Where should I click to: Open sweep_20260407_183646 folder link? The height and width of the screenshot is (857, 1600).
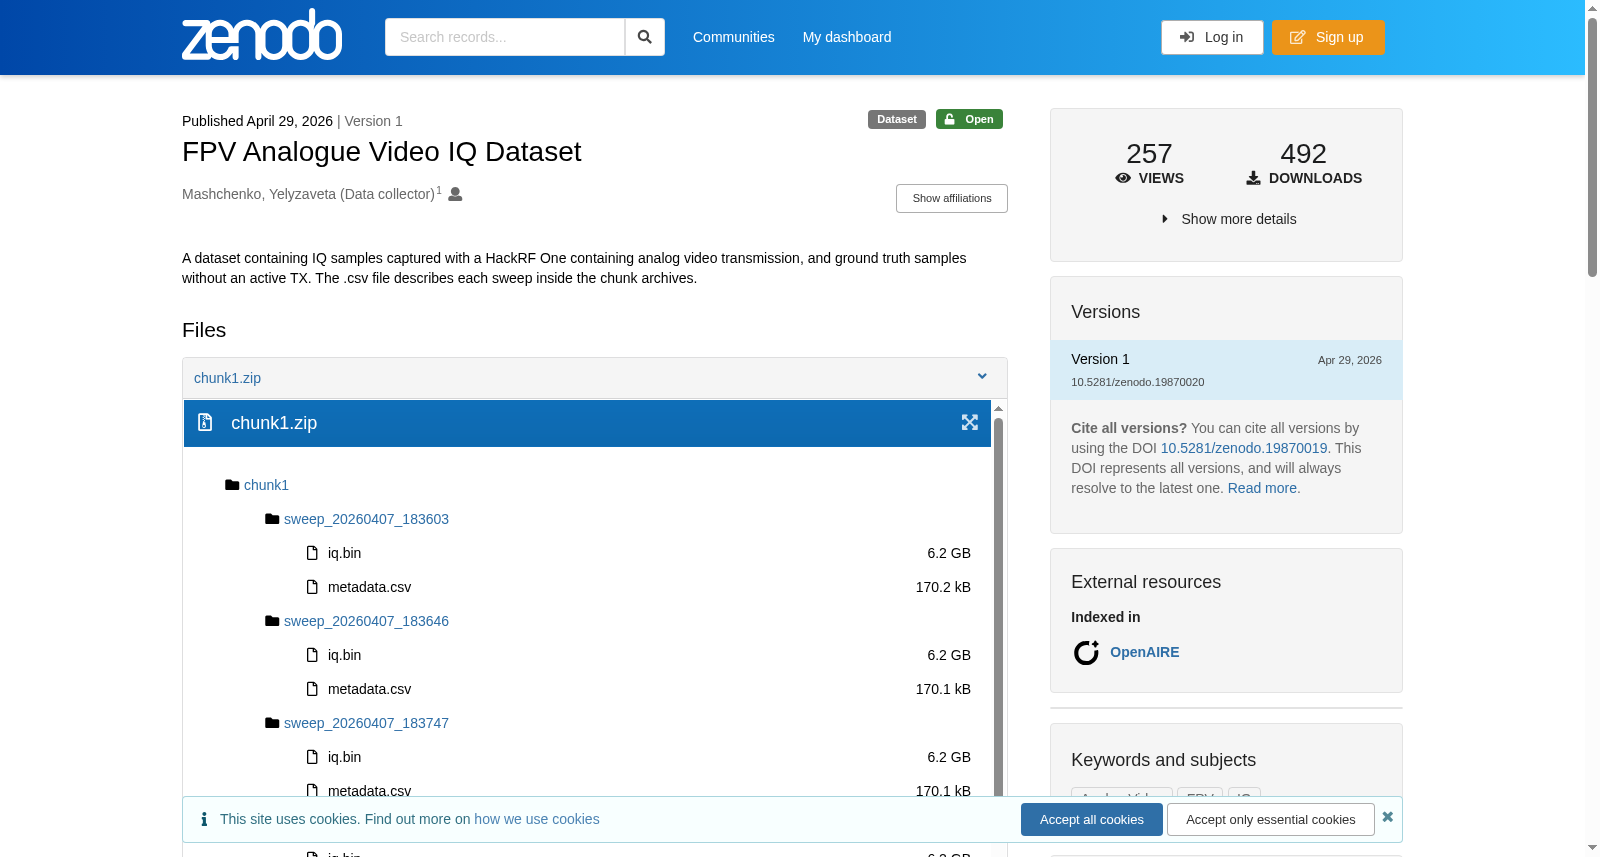coord(366,621)
